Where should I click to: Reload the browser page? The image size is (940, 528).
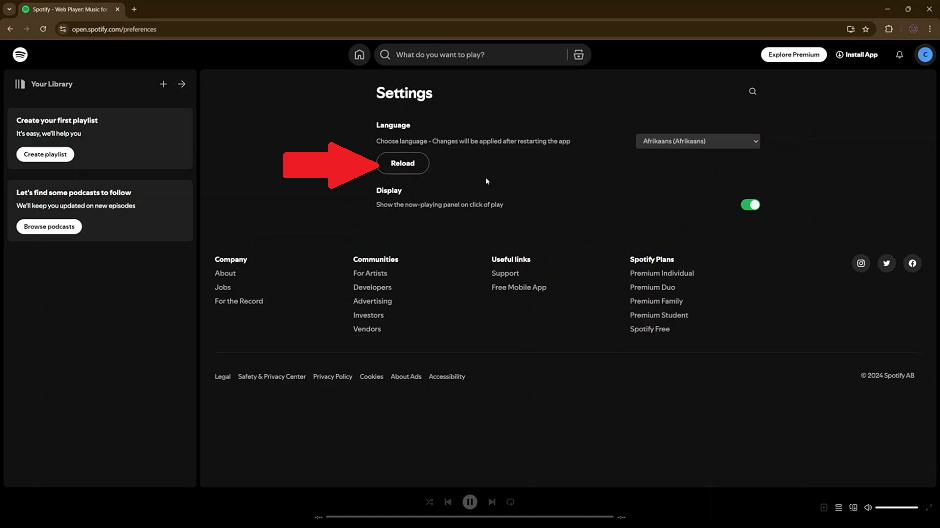click(43, 29)
